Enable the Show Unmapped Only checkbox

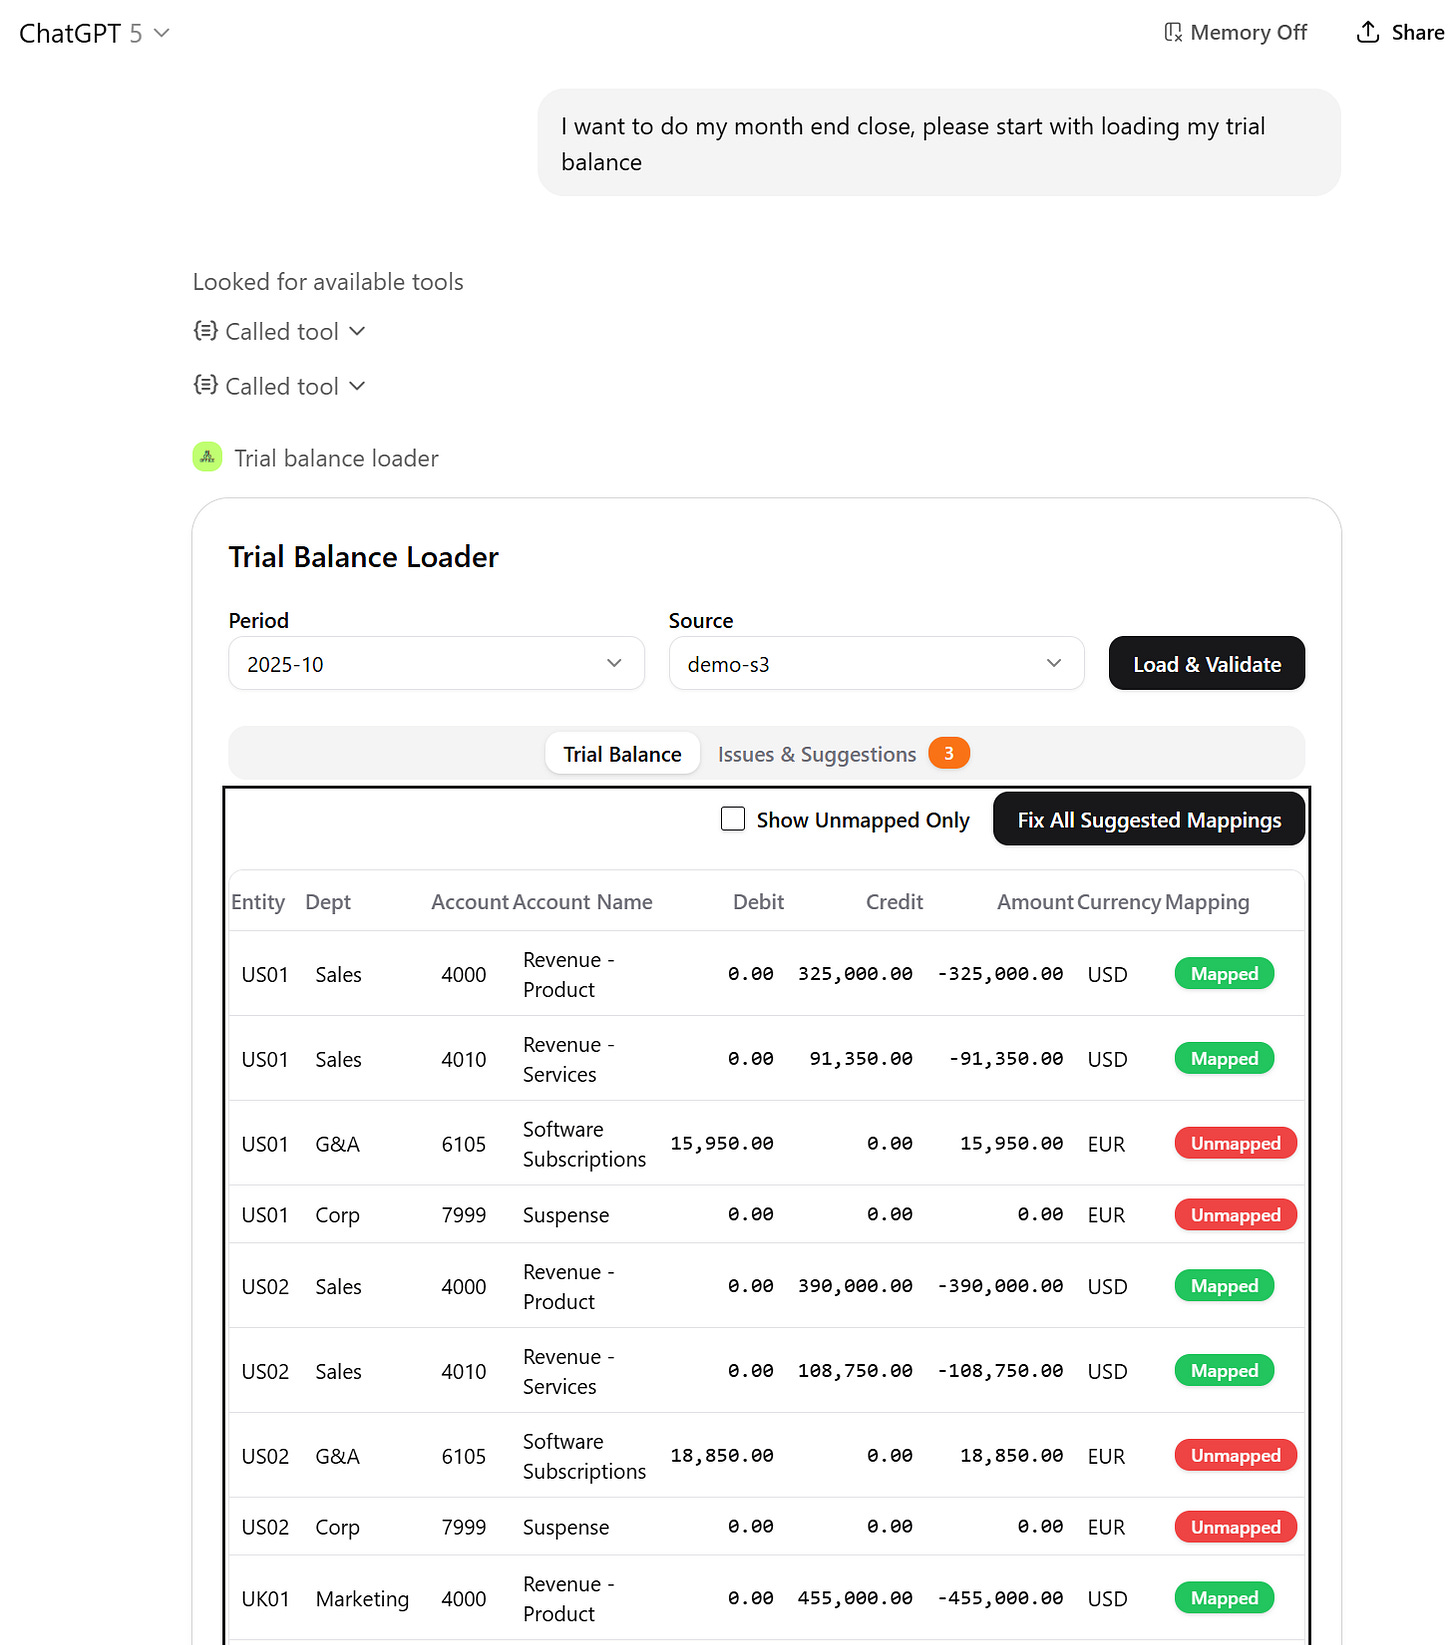(x=733, y=819)
